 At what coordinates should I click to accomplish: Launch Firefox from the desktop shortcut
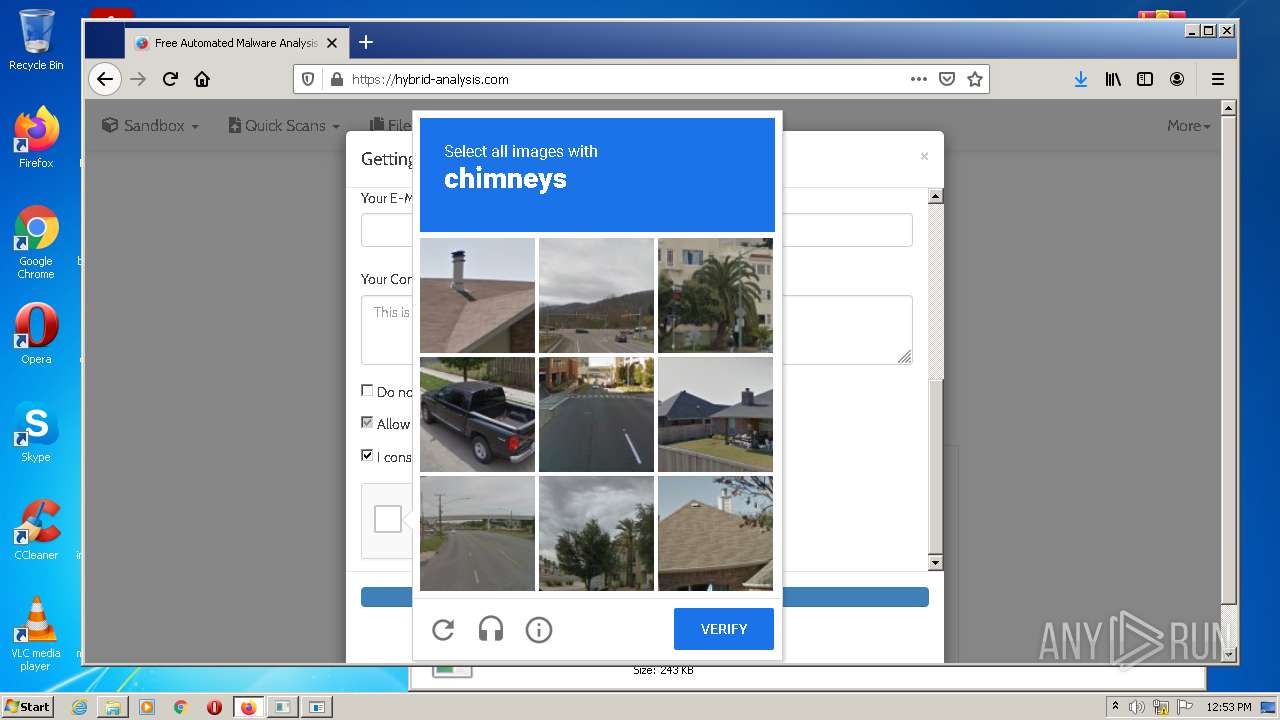[36, 138]
